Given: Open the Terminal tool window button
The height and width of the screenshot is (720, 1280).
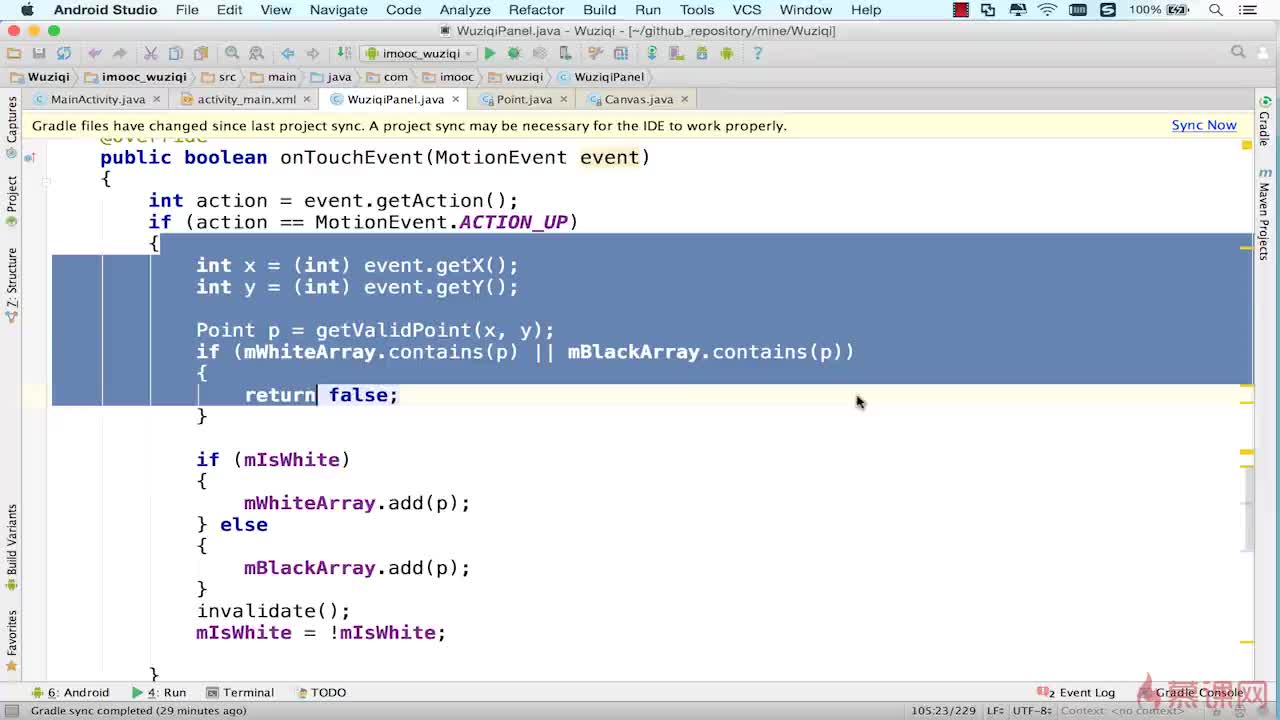Looking at the screenshot, I should (x=240, y=692).
